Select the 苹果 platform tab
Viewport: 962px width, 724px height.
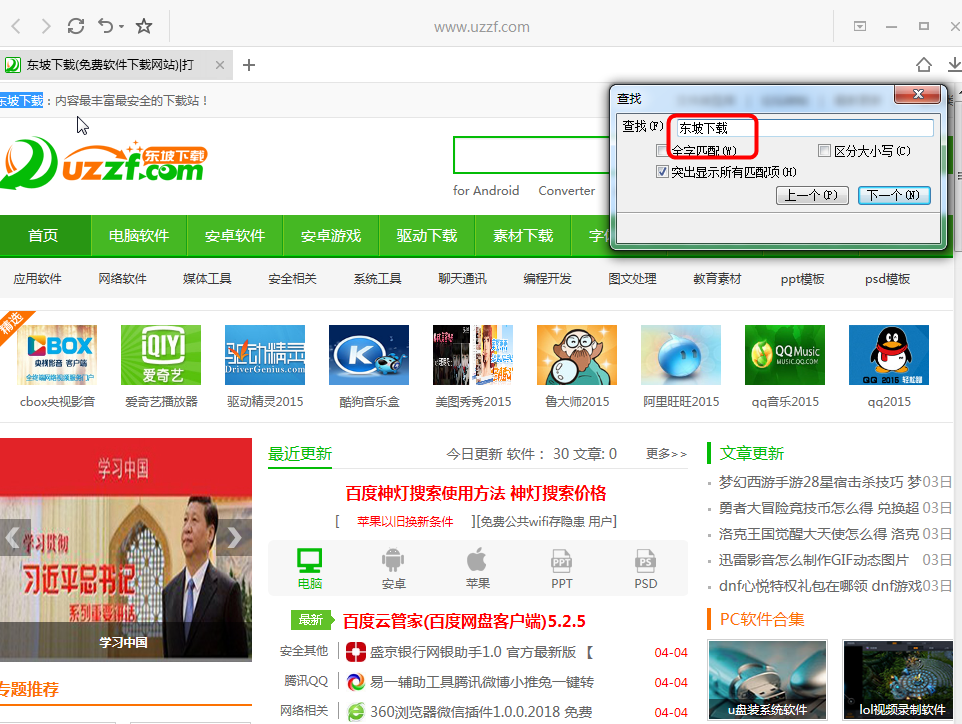(x=477, y=569)
